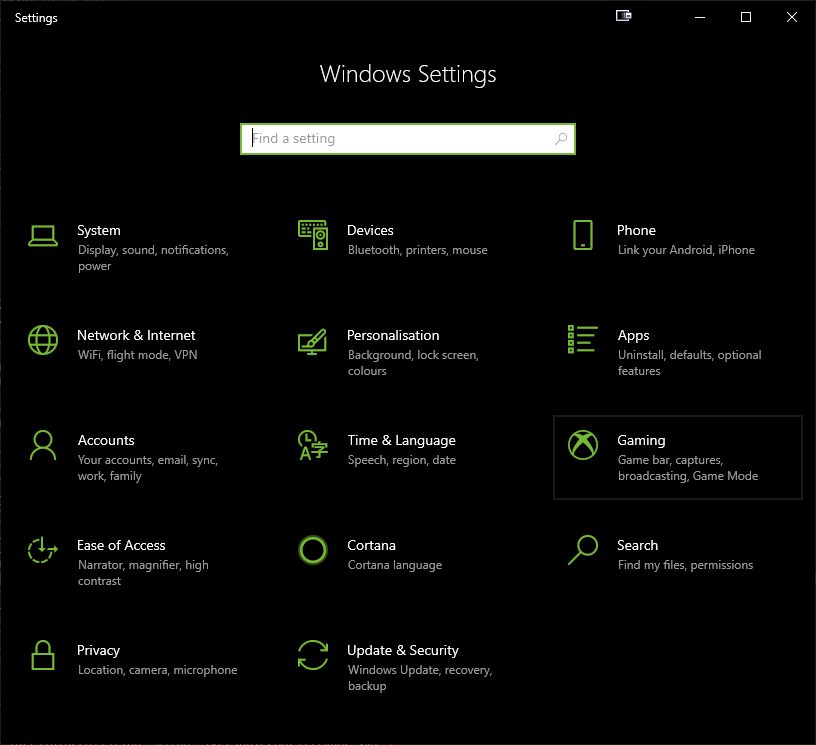Screen dimensions: 816x745
Task: Select the Accounts heading
Action: (x=106, y=441)
